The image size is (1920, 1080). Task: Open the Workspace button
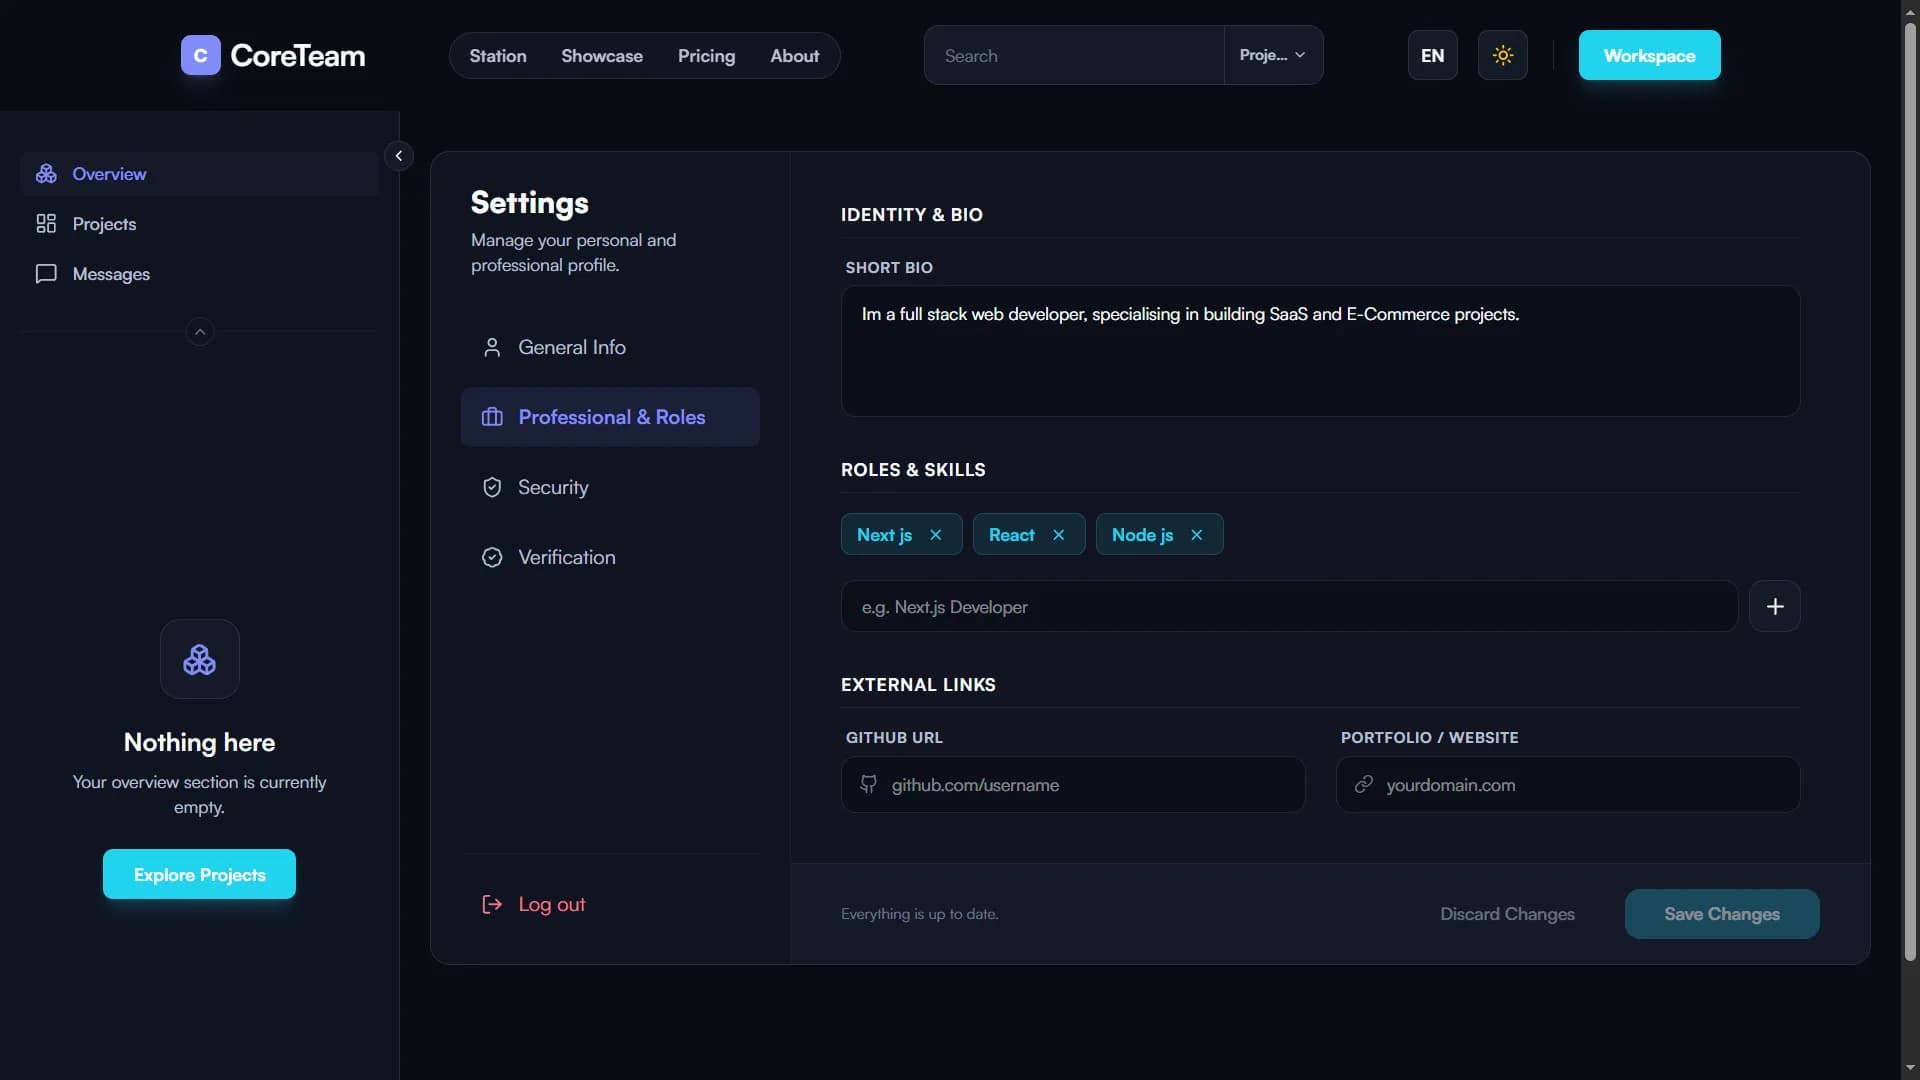1650,55
